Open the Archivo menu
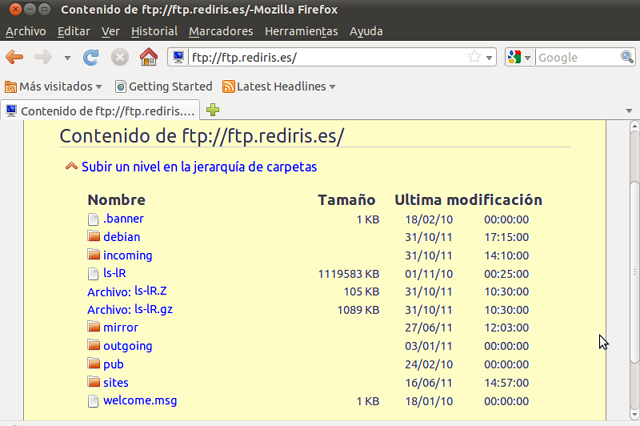Screen dimensions: 640x426 coord(26,31)
